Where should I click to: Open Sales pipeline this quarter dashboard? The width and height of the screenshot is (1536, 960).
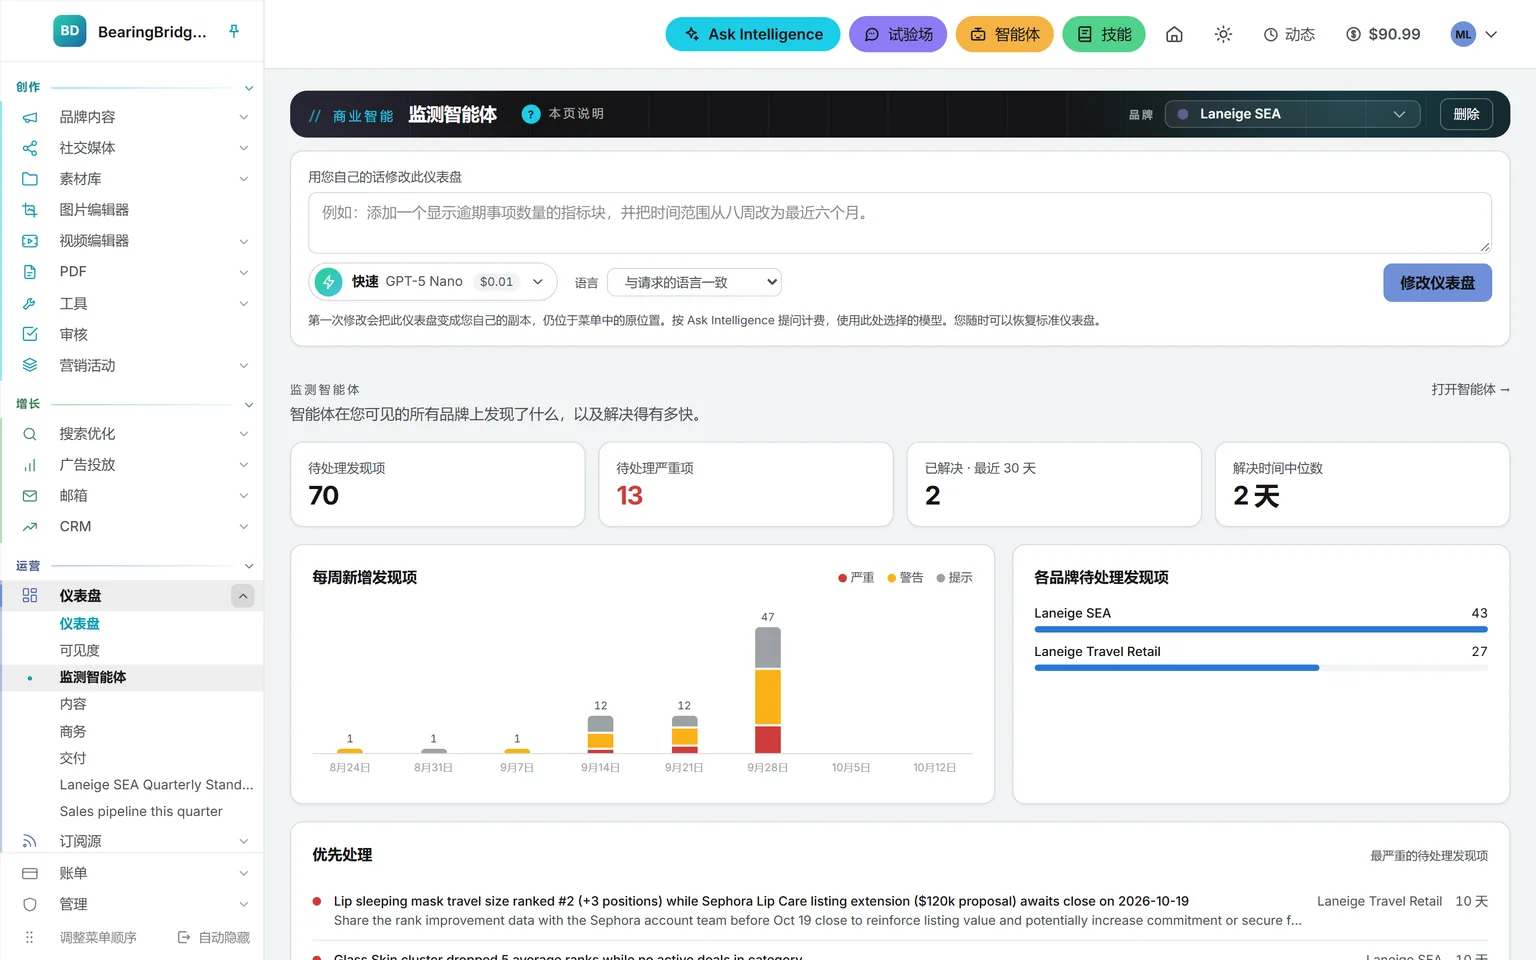(141, 811)
